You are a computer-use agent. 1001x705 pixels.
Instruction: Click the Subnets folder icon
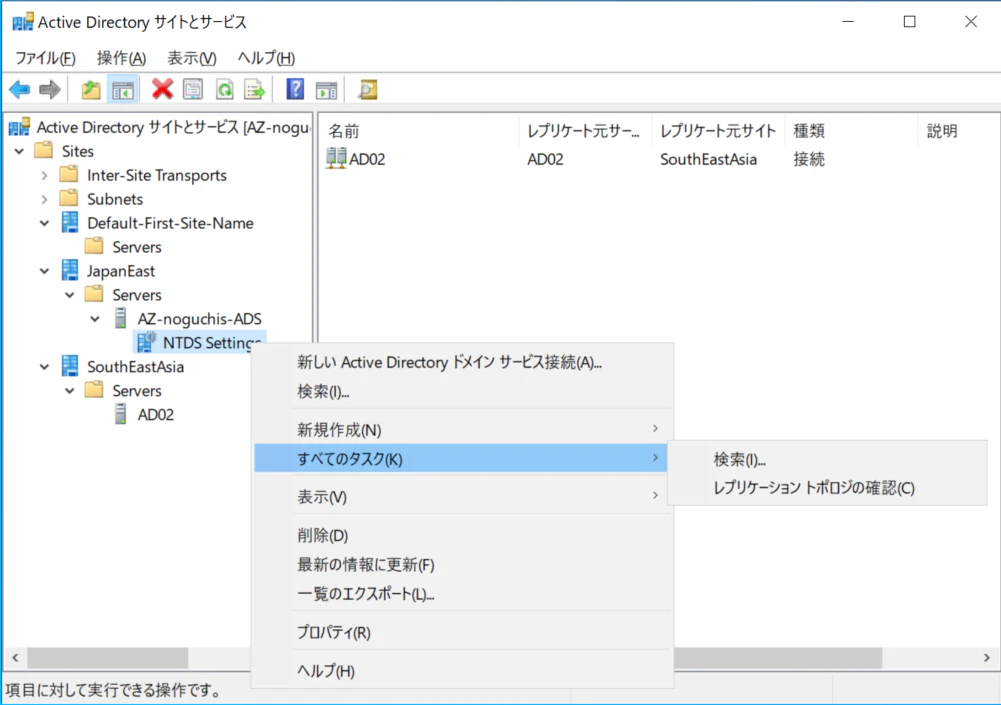pyautogui.click(x=69, y=199)
